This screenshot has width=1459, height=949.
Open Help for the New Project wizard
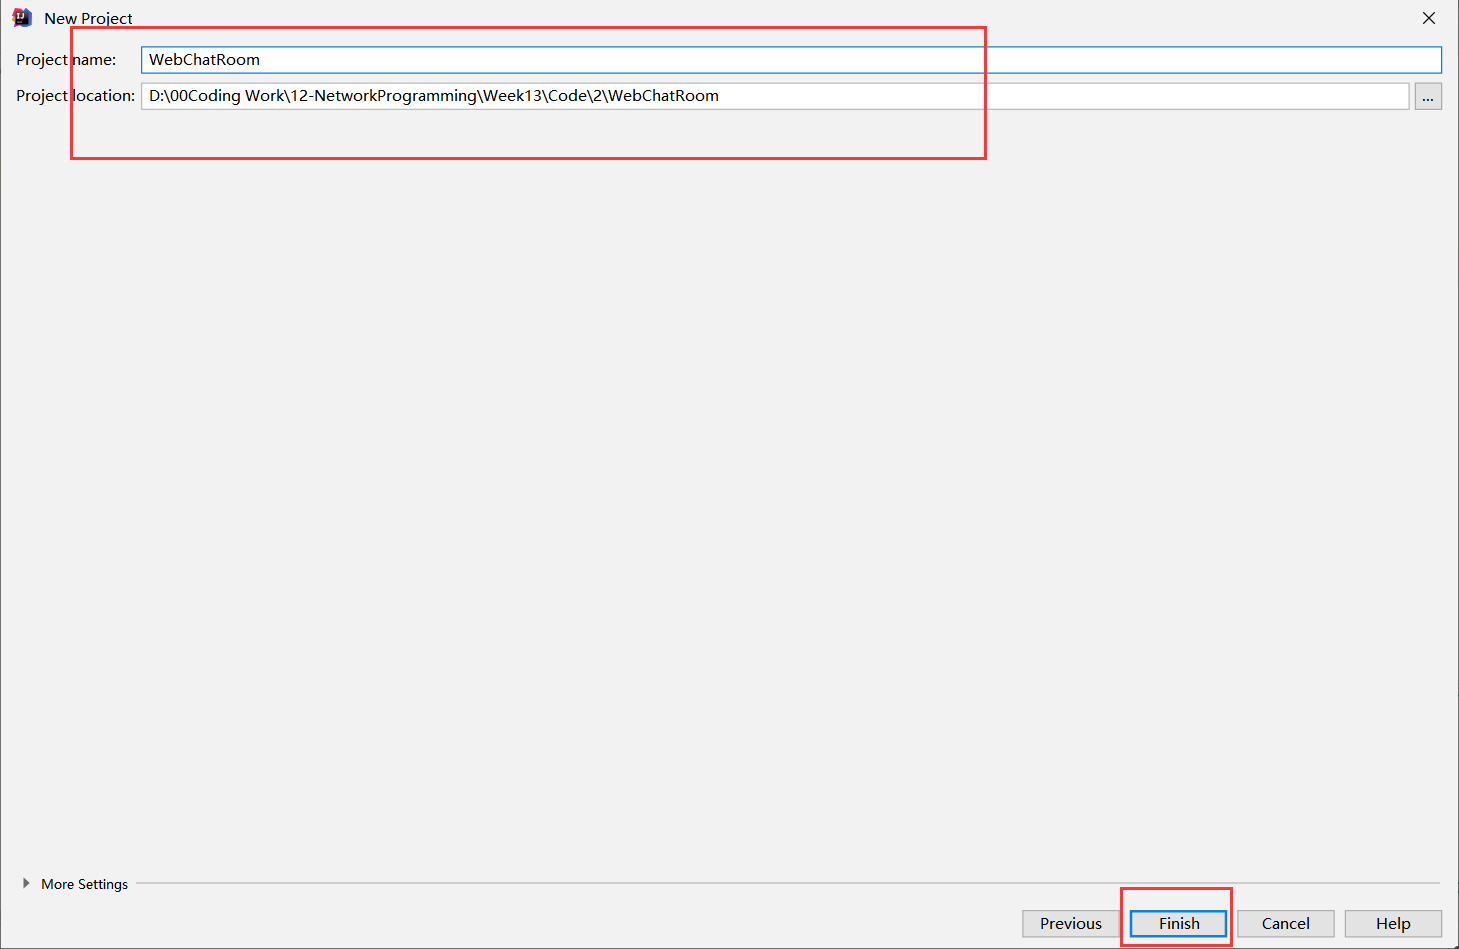pyautogui.click(x=1393, y=923)
